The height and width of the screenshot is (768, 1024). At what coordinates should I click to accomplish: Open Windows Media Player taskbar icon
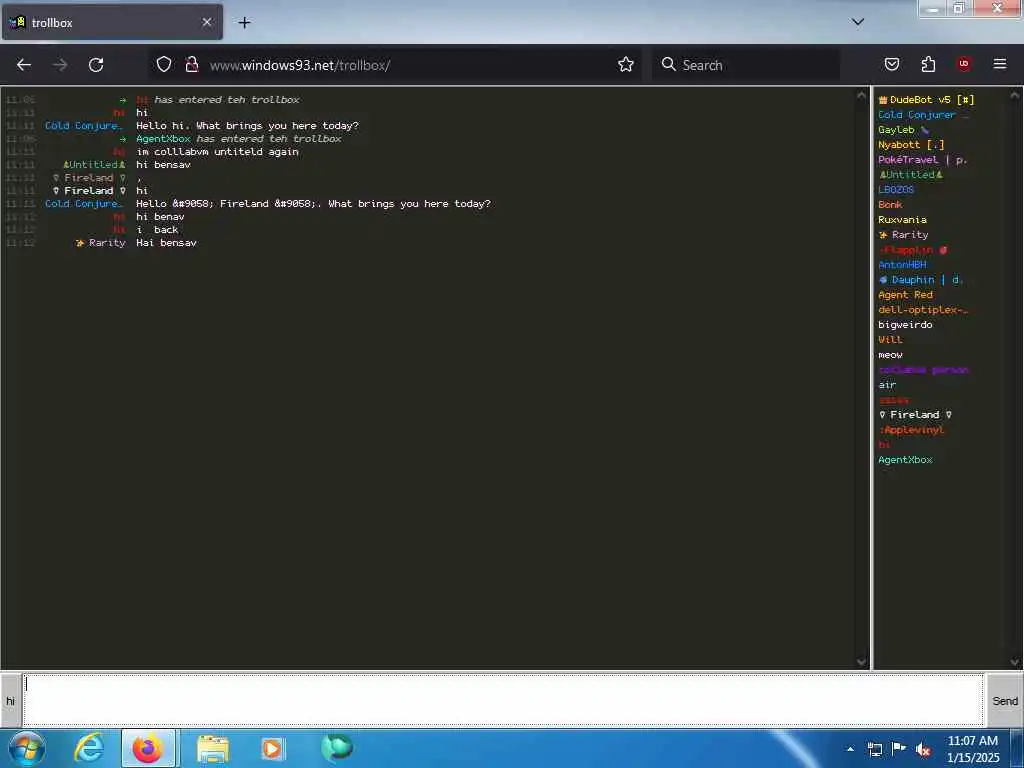coord(272,748)
